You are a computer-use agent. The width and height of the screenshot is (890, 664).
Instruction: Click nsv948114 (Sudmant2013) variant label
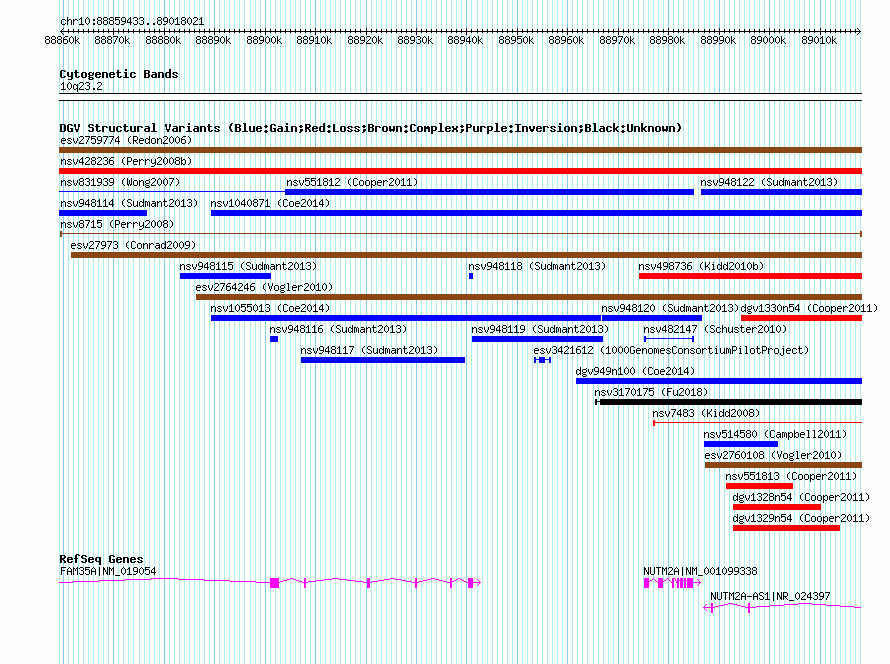pyautogui.click(x=129, y=203)
